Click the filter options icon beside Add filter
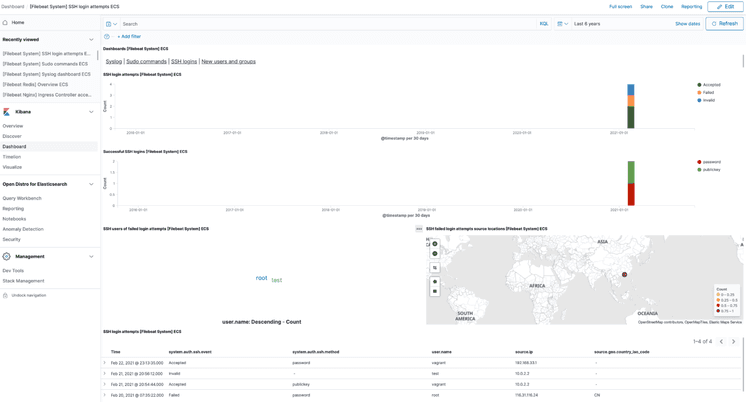Image resolution: width=746 pixels, height=402 pixels. (x=107, y=36)
